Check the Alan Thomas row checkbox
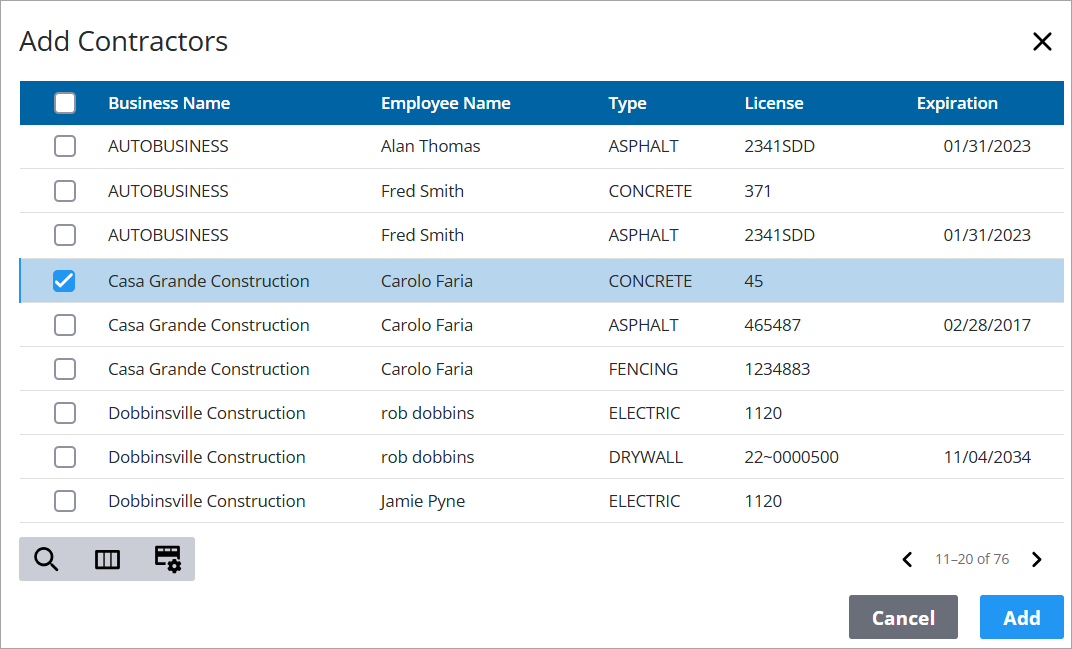This screenshot has height=649, width=1072. [x=65, y=147]
